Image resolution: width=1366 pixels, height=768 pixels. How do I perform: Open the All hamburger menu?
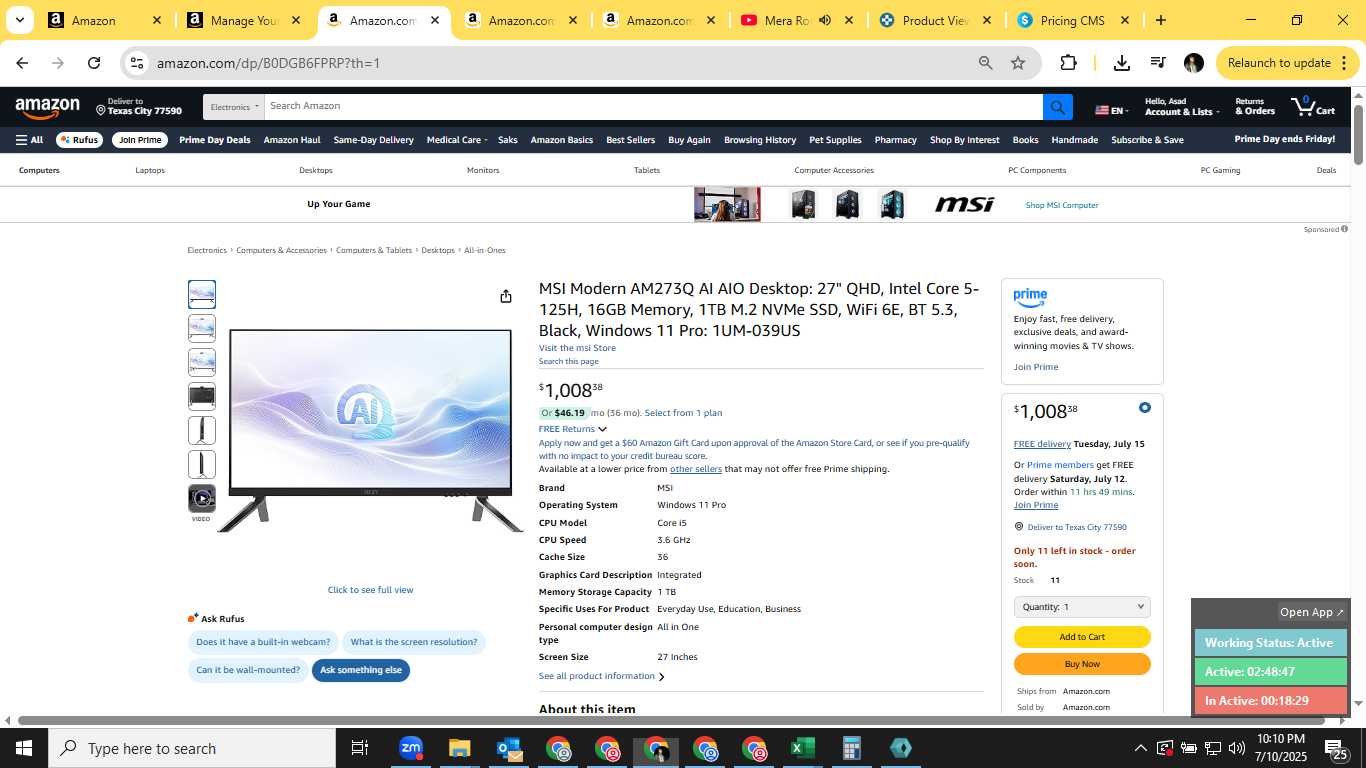[29, 140]
